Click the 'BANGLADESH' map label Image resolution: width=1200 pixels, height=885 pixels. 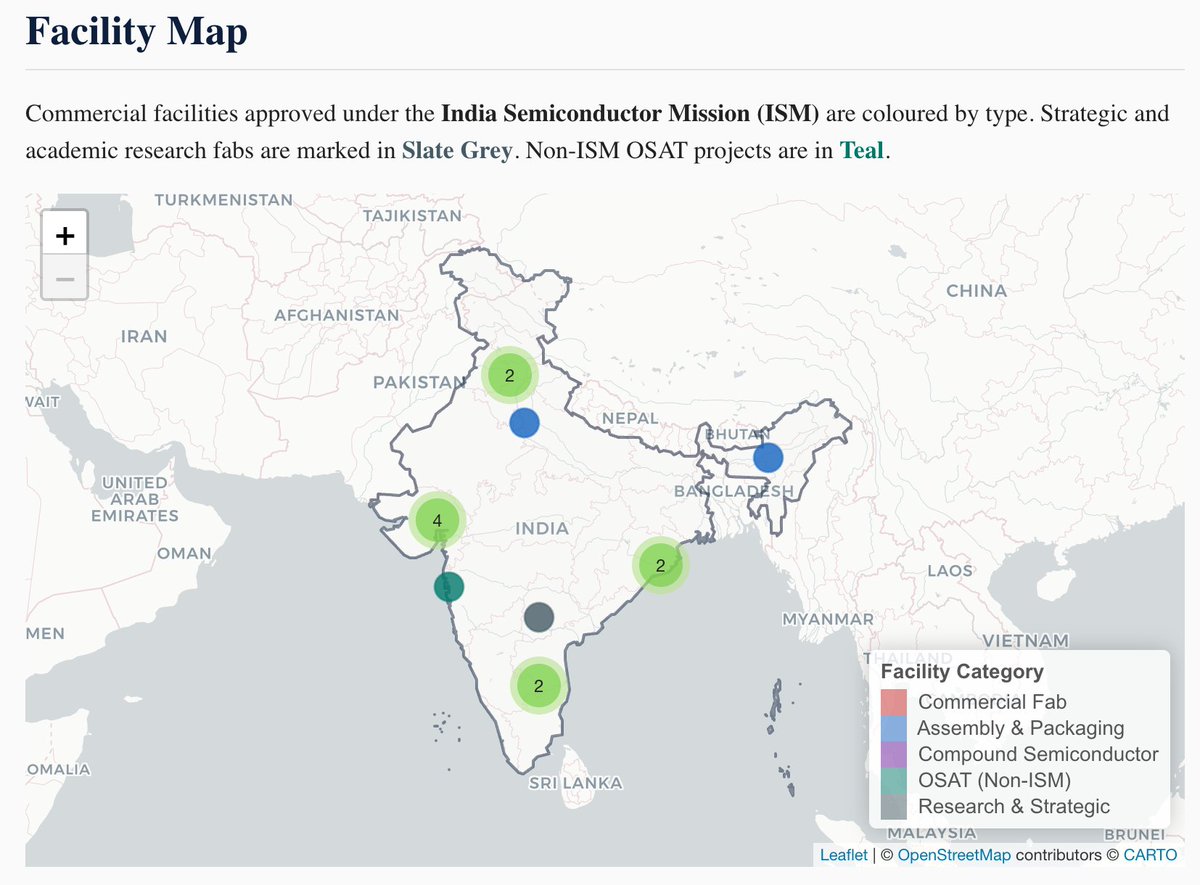tap(733, 491)
